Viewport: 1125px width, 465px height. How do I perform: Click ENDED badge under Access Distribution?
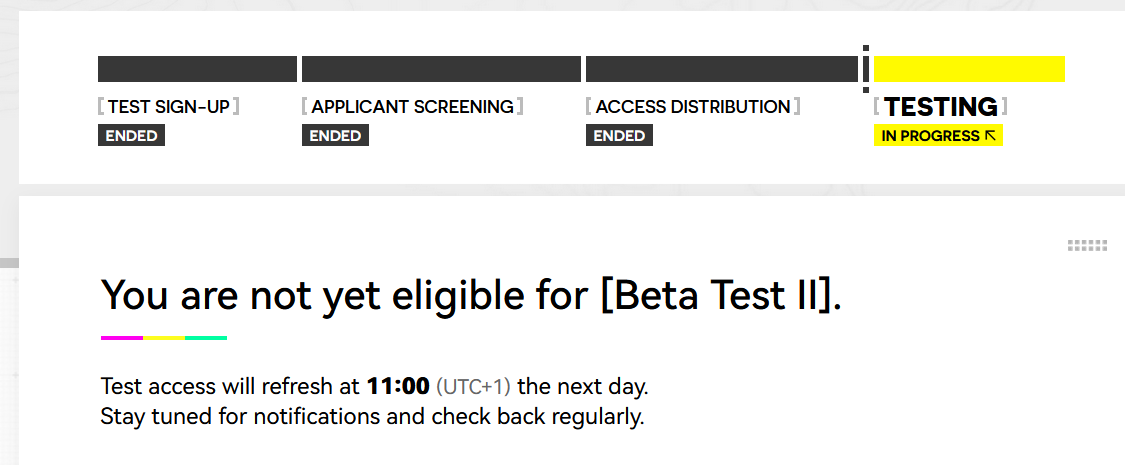pyautogui.click(x=619, y=136)
